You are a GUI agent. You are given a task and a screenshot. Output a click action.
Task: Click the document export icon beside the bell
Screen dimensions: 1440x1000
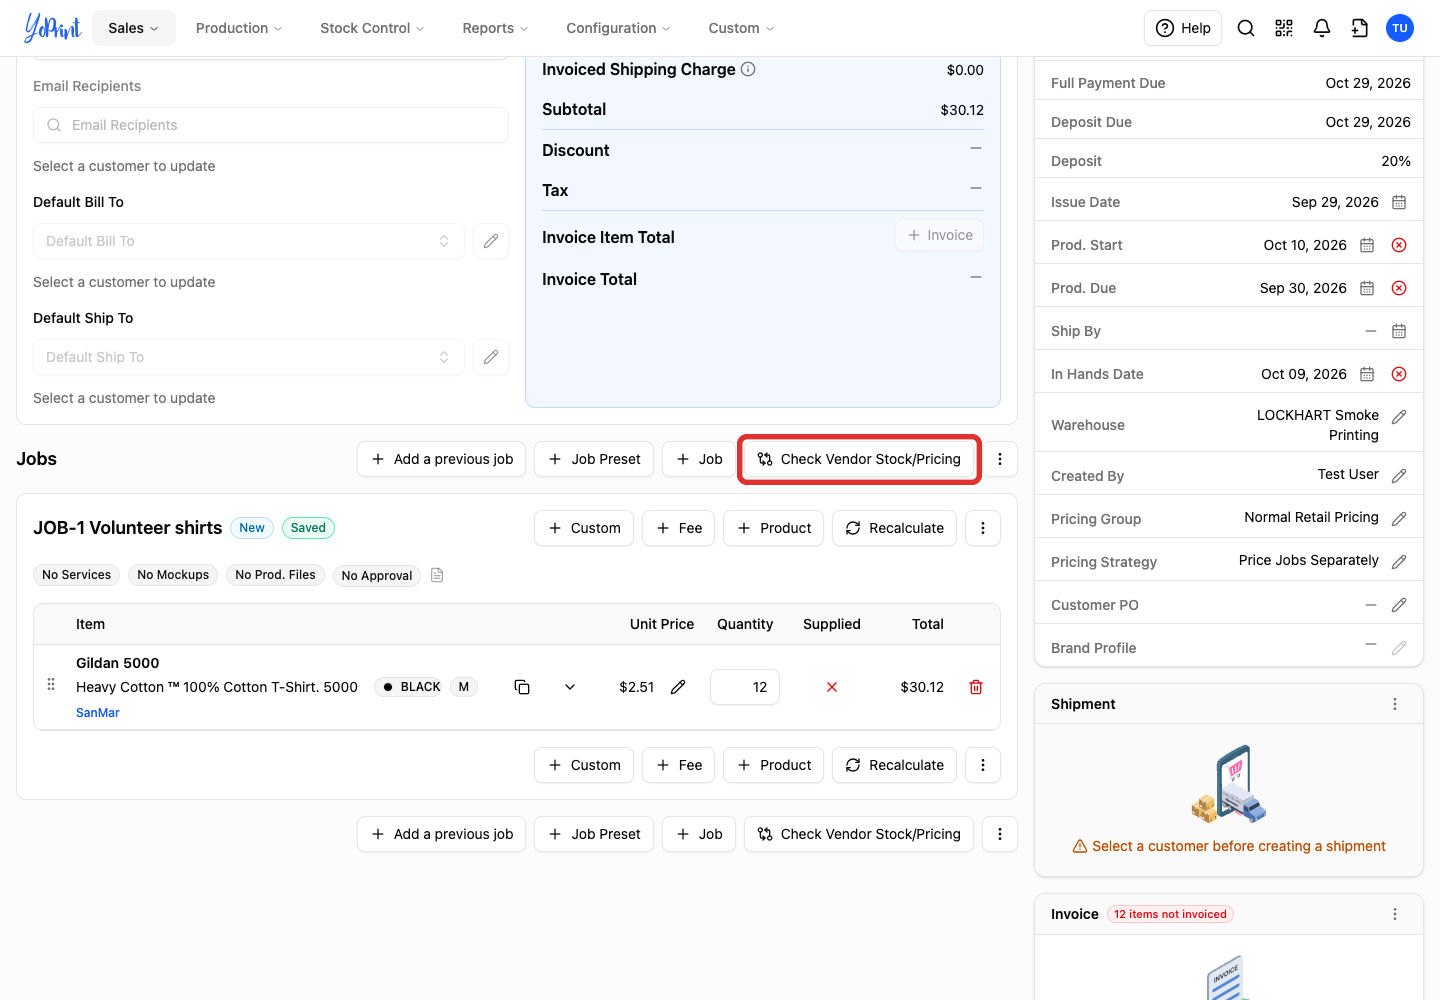[x=1360, y=28]
